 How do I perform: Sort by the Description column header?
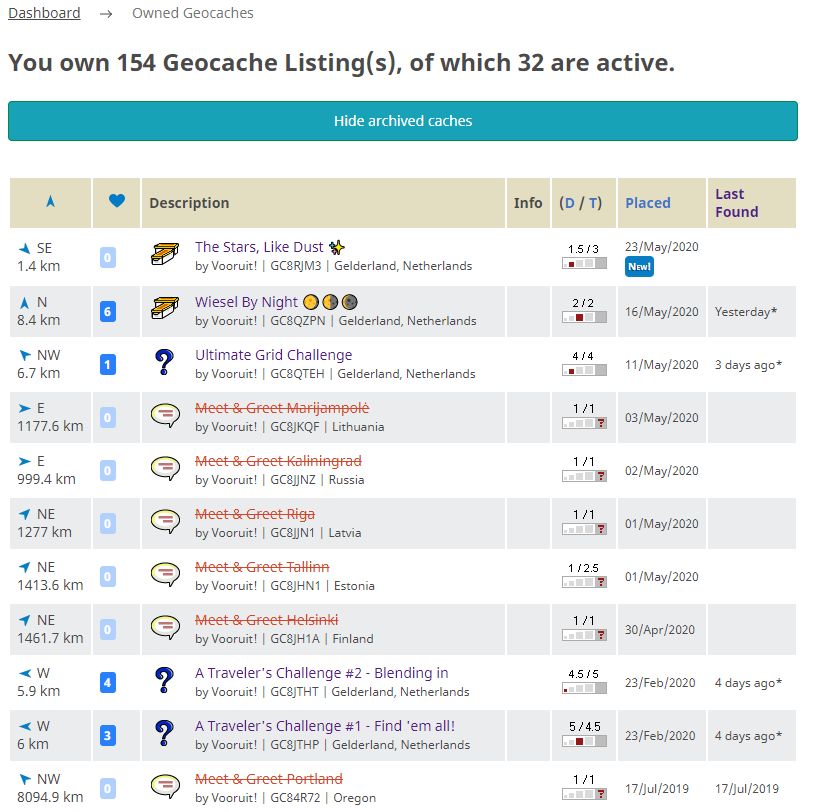pos(189,203)
